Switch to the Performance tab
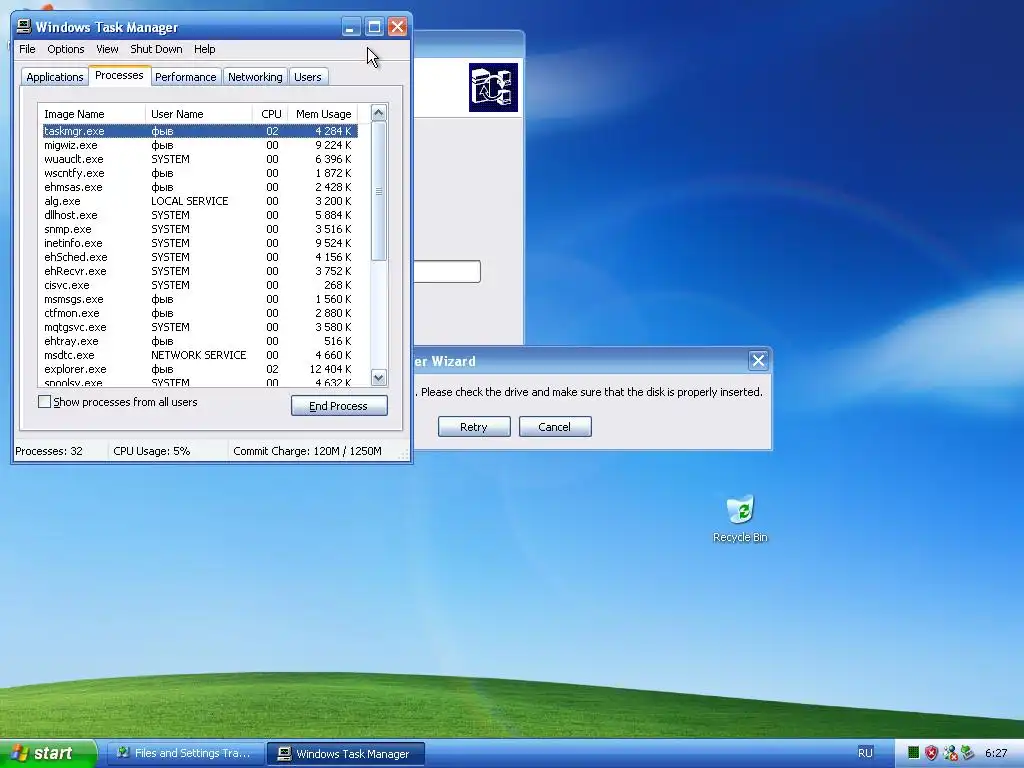Viewport: 1024px width, 768px height. (x=185, y=76)
